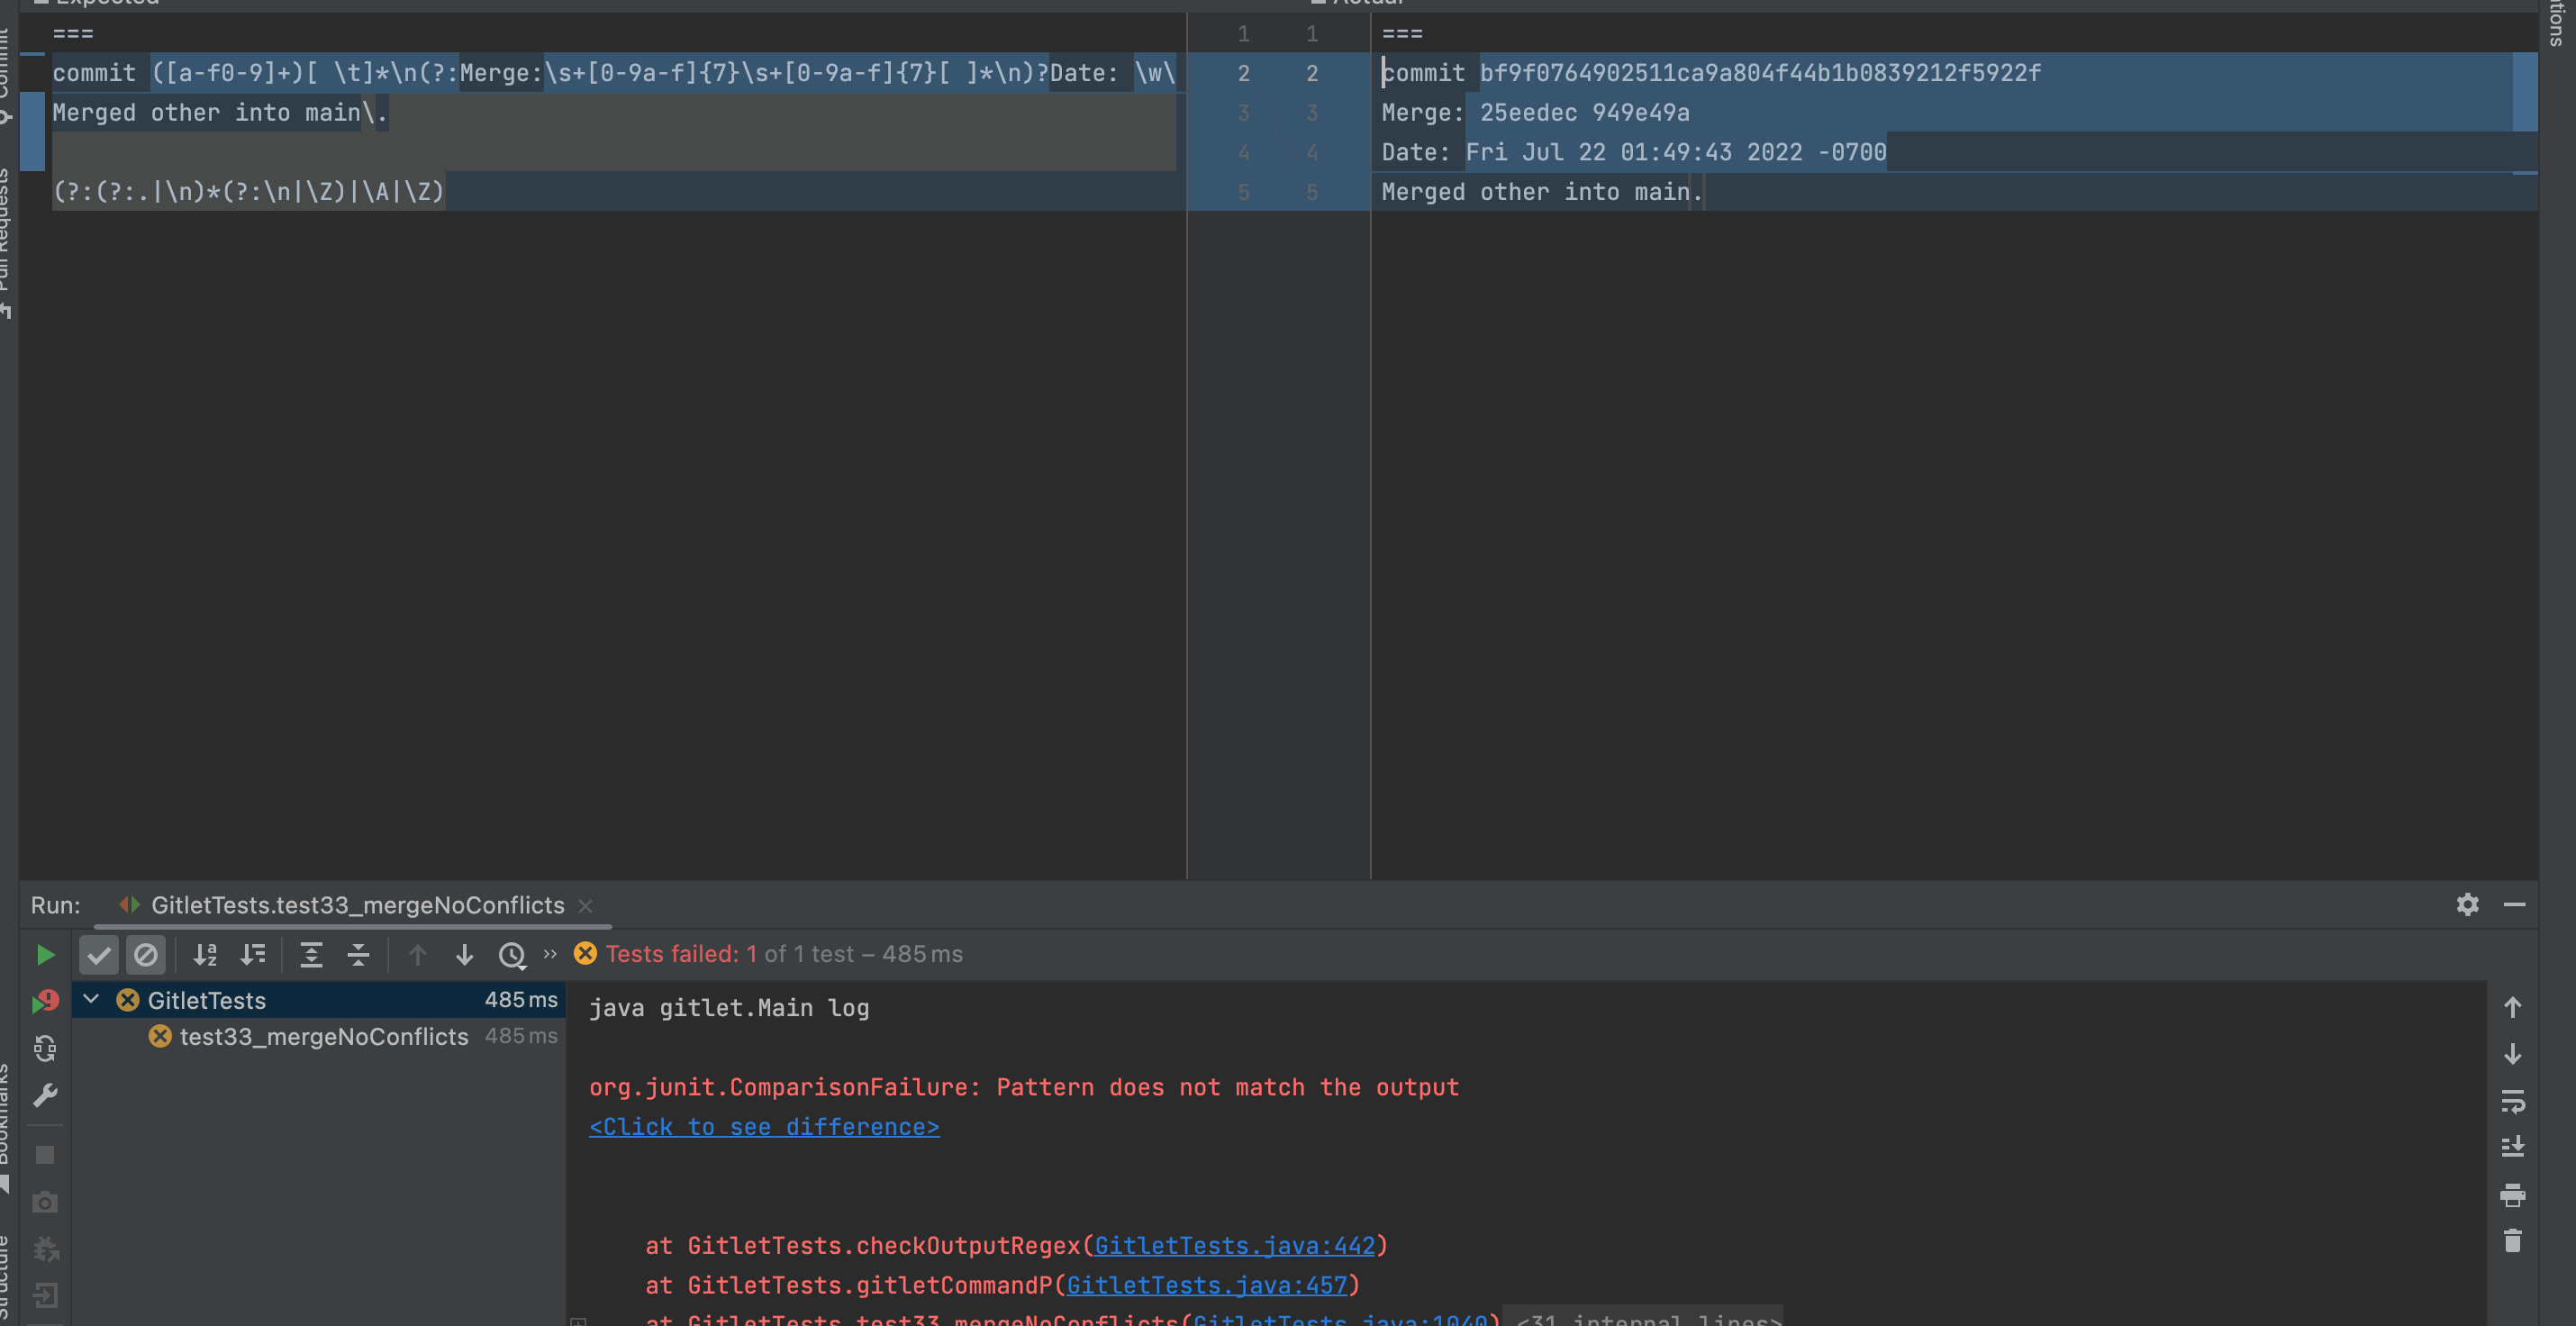This screenshot has height=1326, width=2576.
Task: Collapse all test nodes
Action: pyautogui.click(x=358, y=955)
